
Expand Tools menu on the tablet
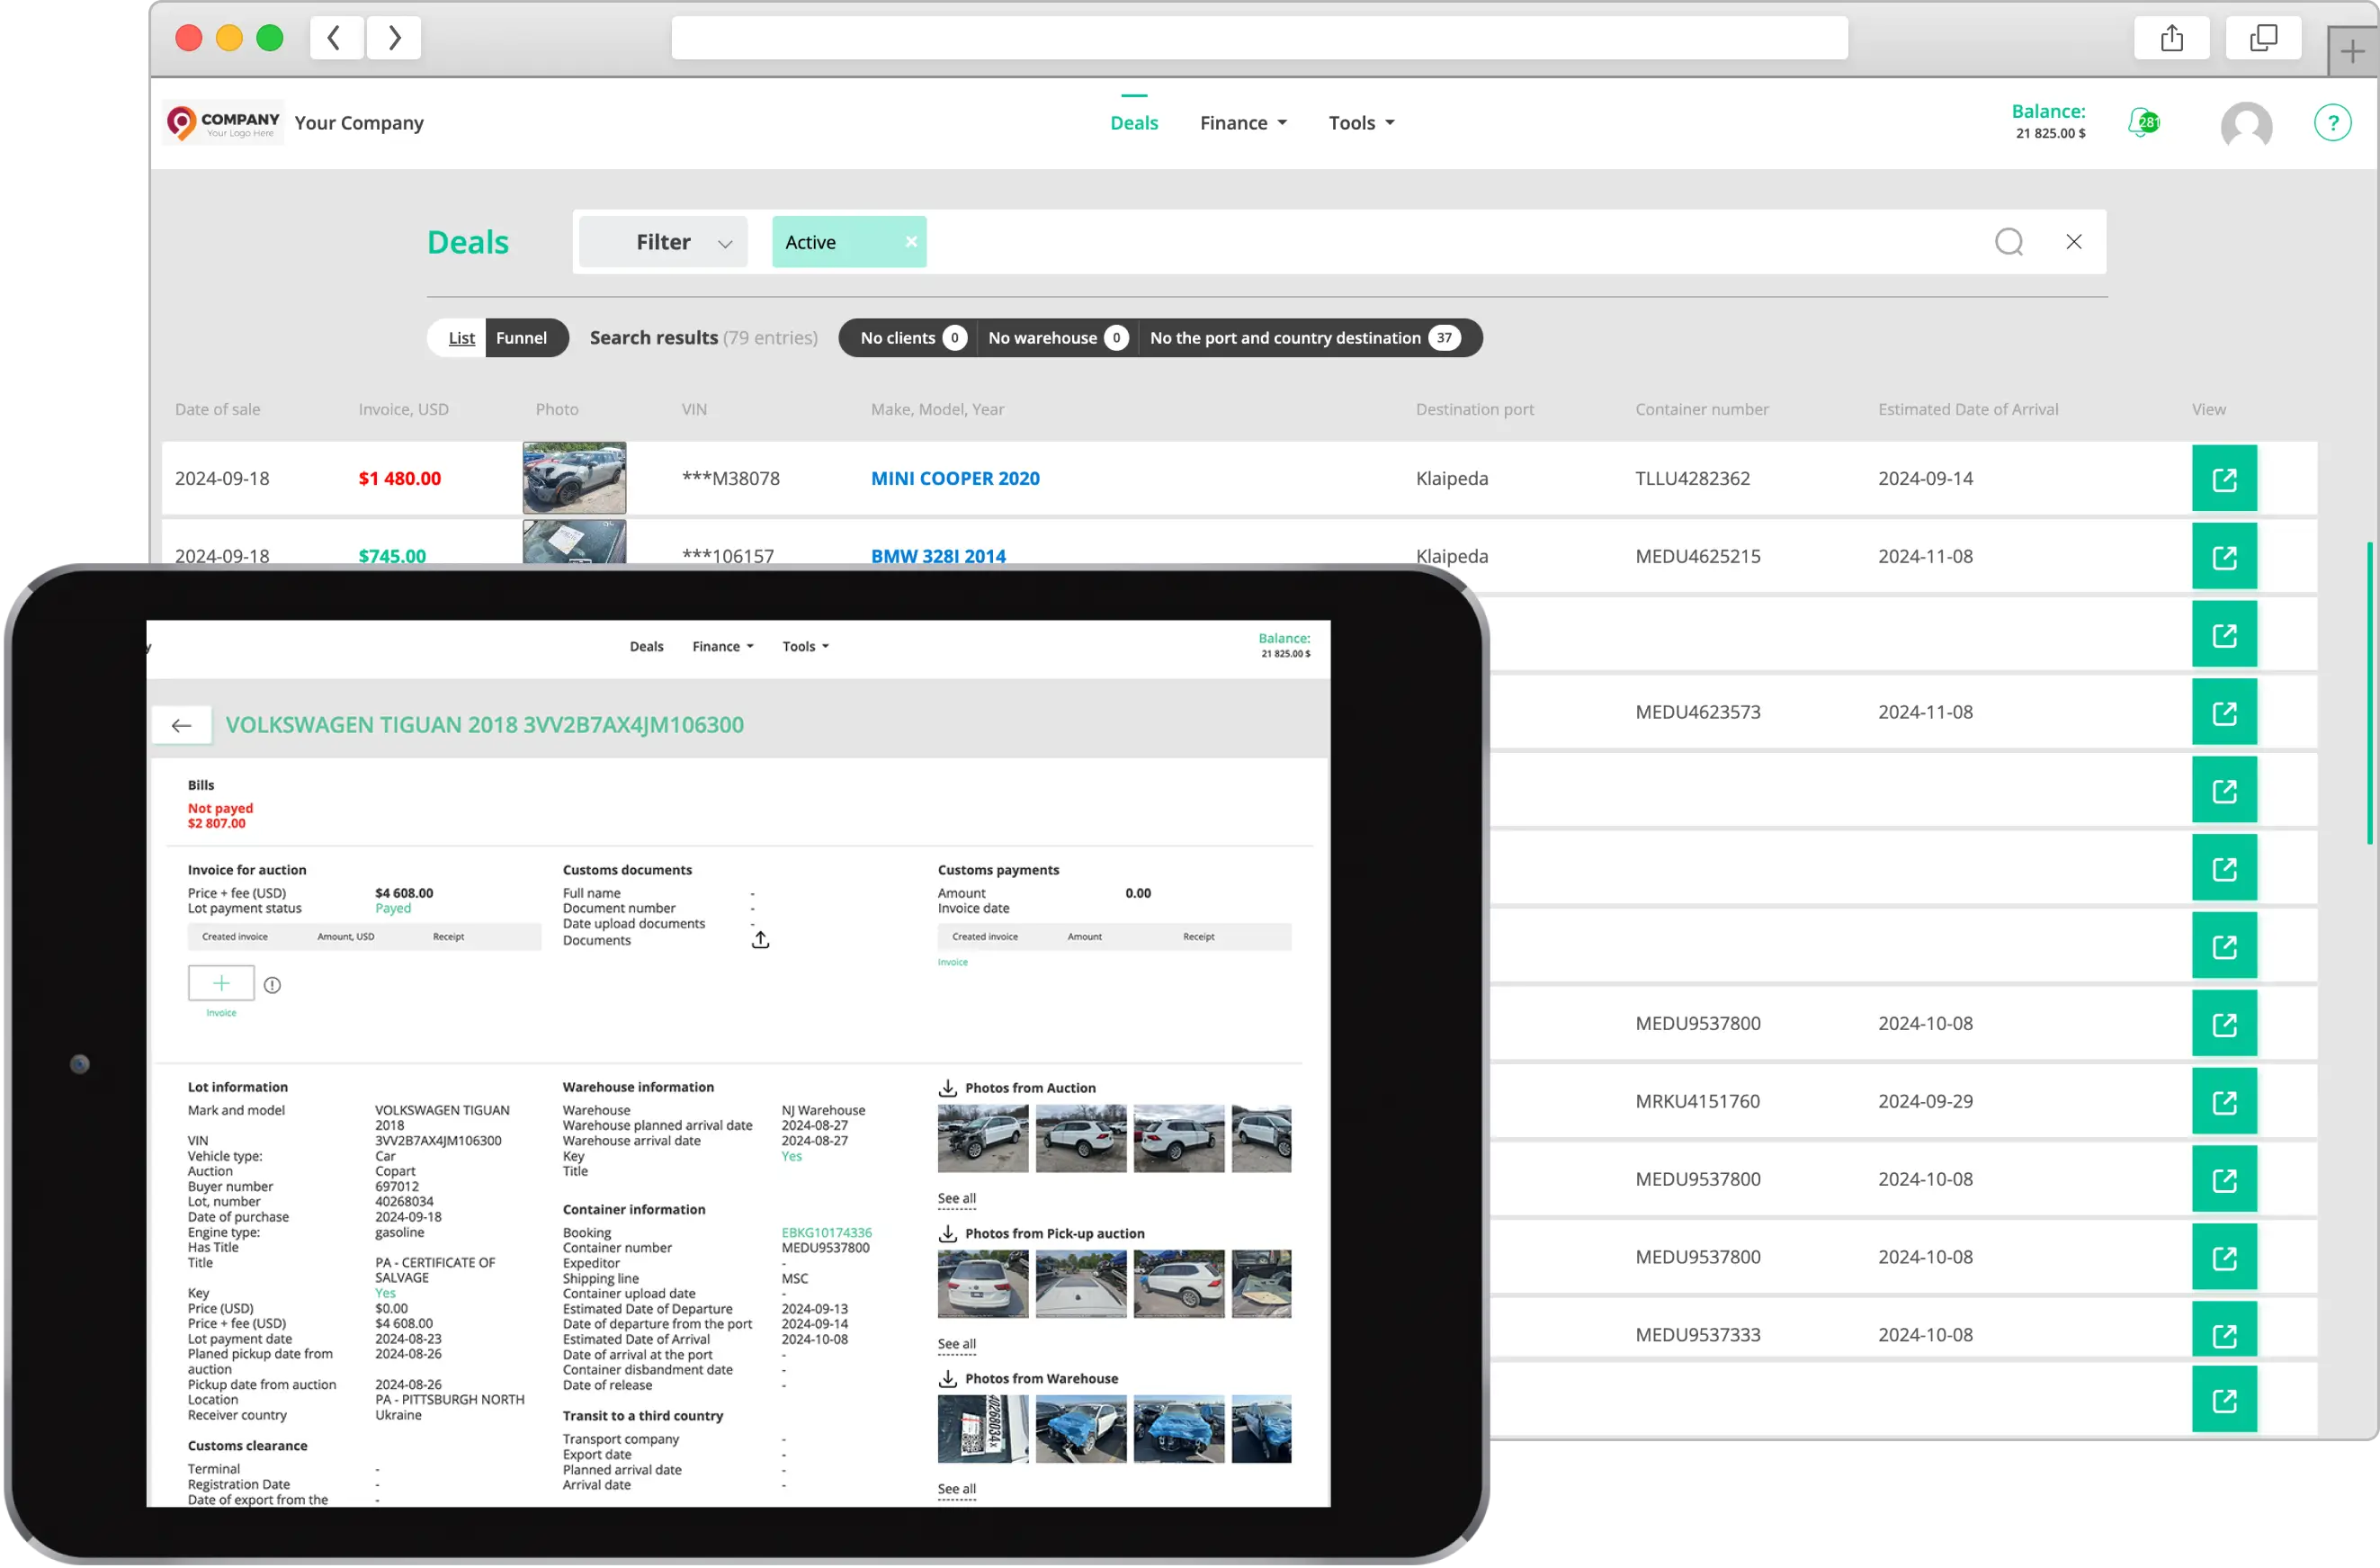point(805,647)
